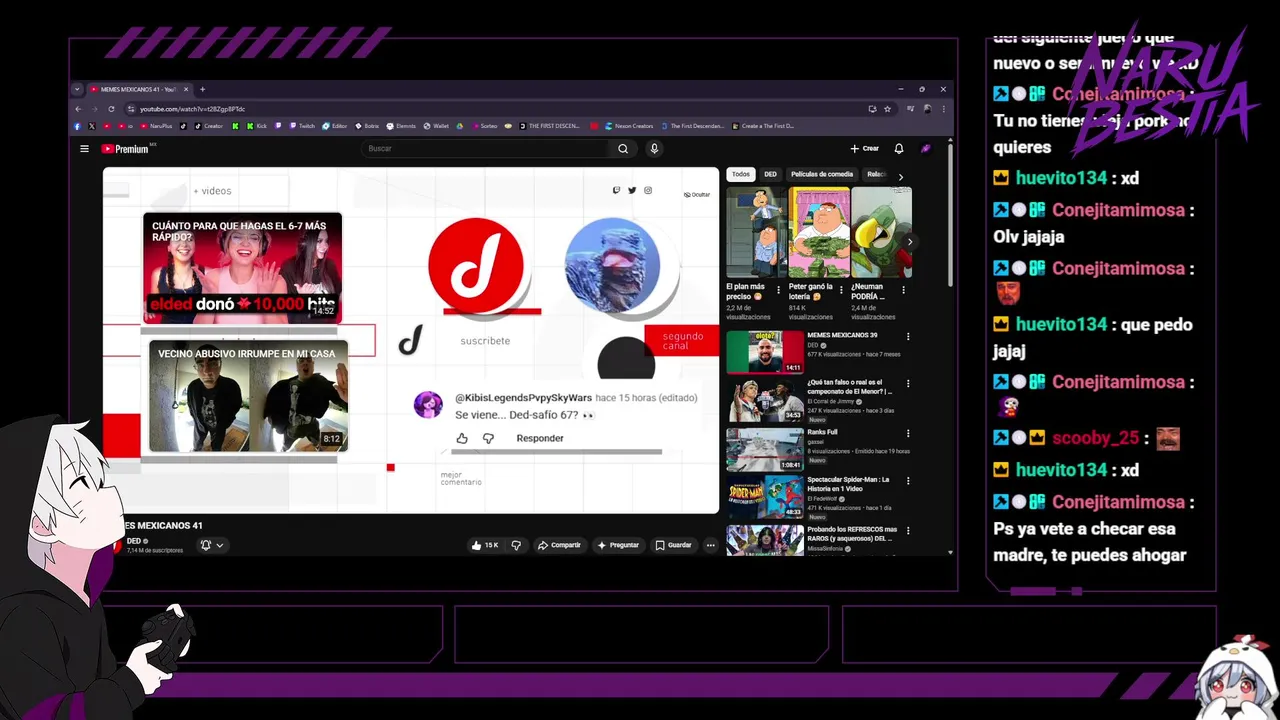Click the YouTube page vertical scrollbar
Screen dimensions: 1280x720
point(950,215)
